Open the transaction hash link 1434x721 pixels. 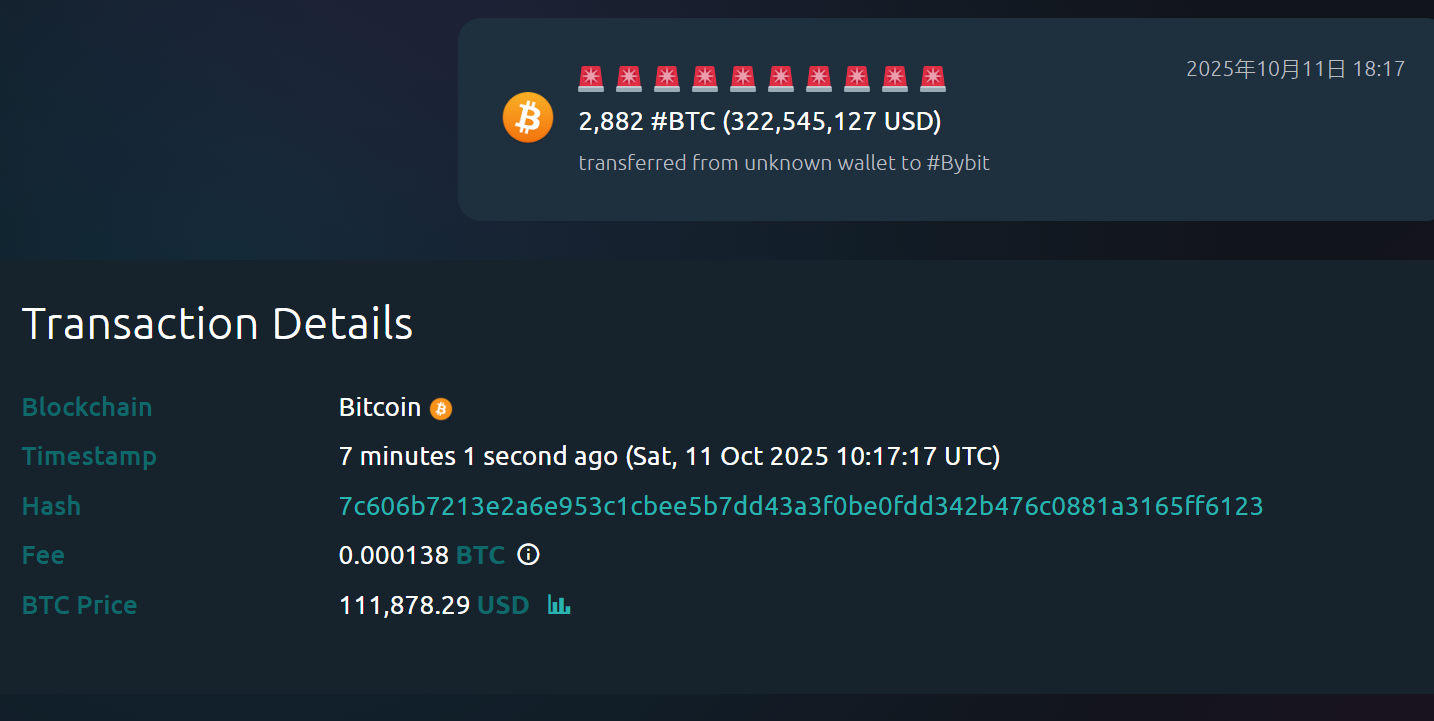[x=800, y=506]
